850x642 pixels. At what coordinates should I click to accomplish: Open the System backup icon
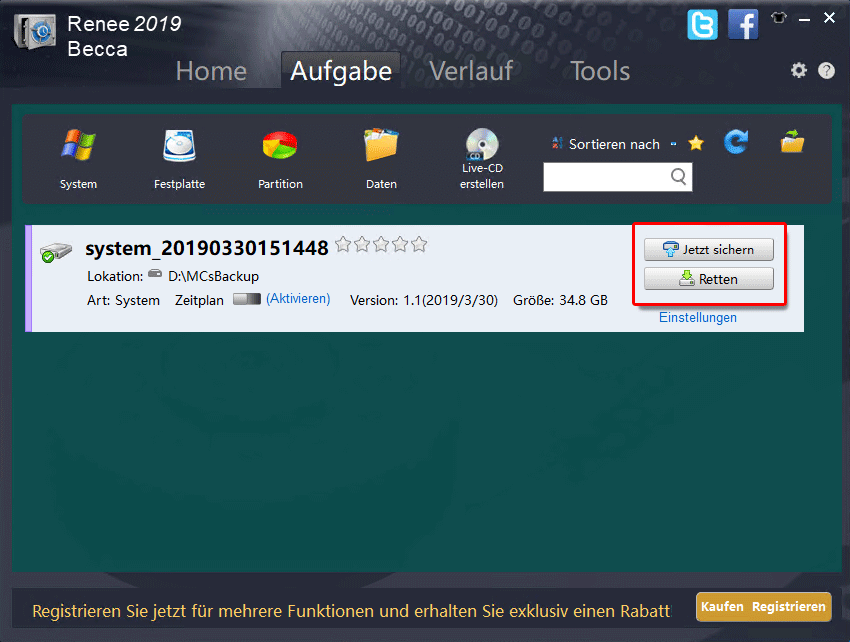tap(78, 146)
